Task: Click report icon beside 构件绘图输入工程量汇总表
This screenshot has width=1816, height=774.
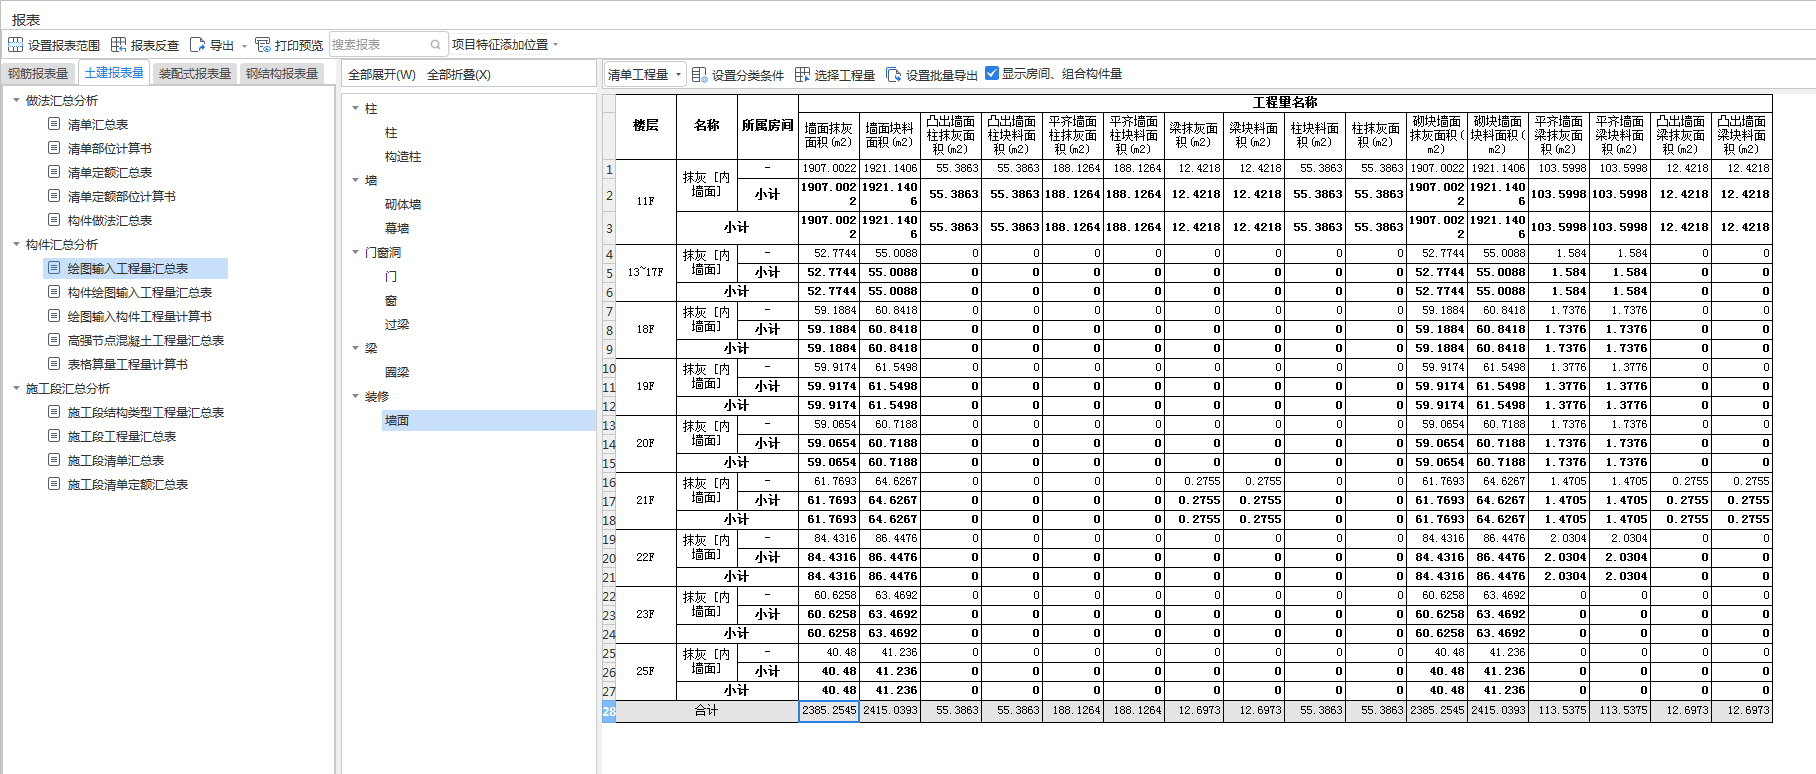Action: [x=54, y=292]
